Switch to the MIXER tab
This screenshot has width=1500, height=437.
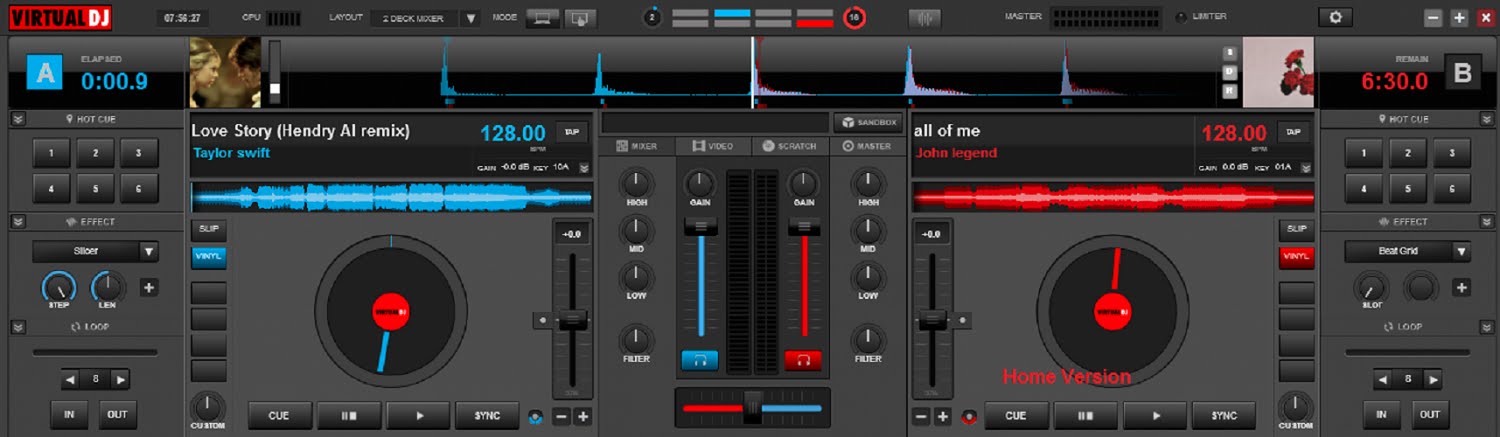637,146
